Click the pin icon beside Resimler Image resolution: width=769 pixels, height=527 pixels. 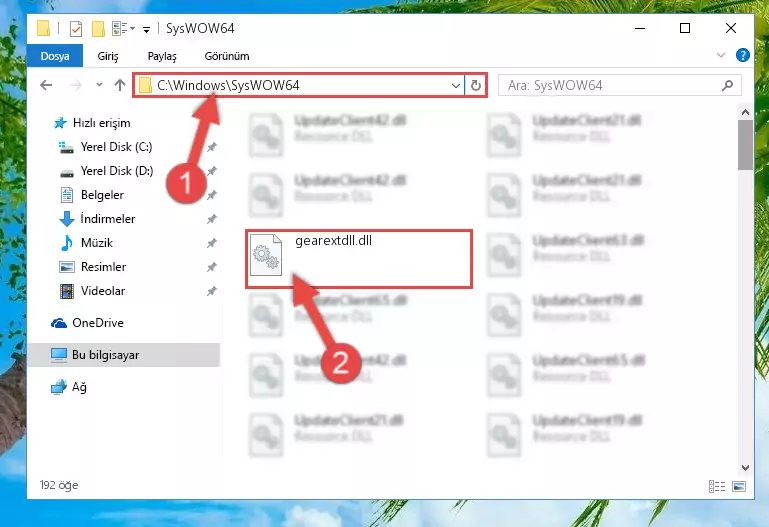coord(212,267)
